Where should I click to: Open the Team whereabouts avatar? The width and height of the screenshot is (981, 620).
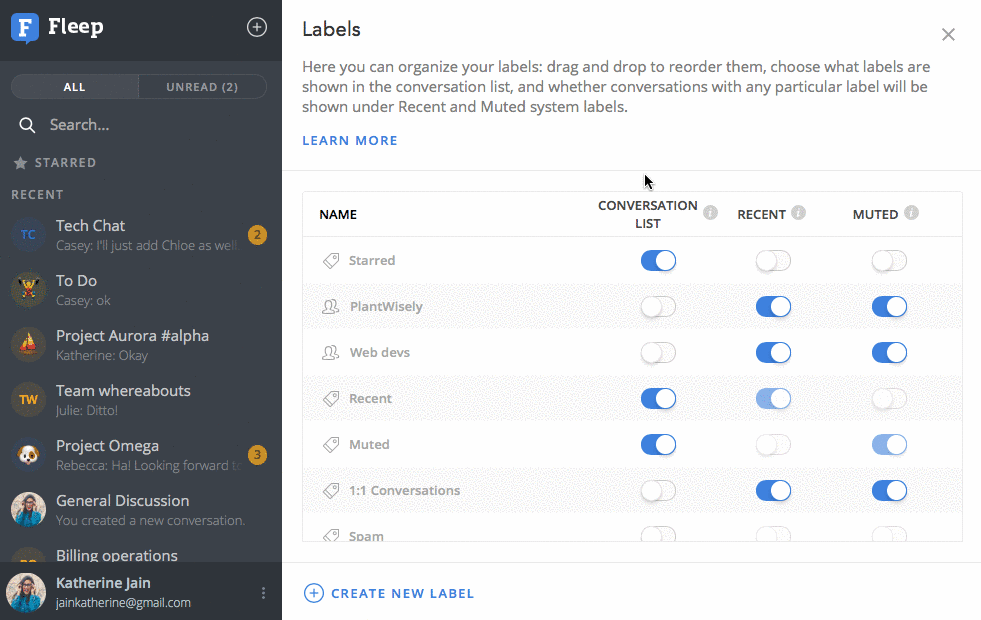click(x=28, y=400)
